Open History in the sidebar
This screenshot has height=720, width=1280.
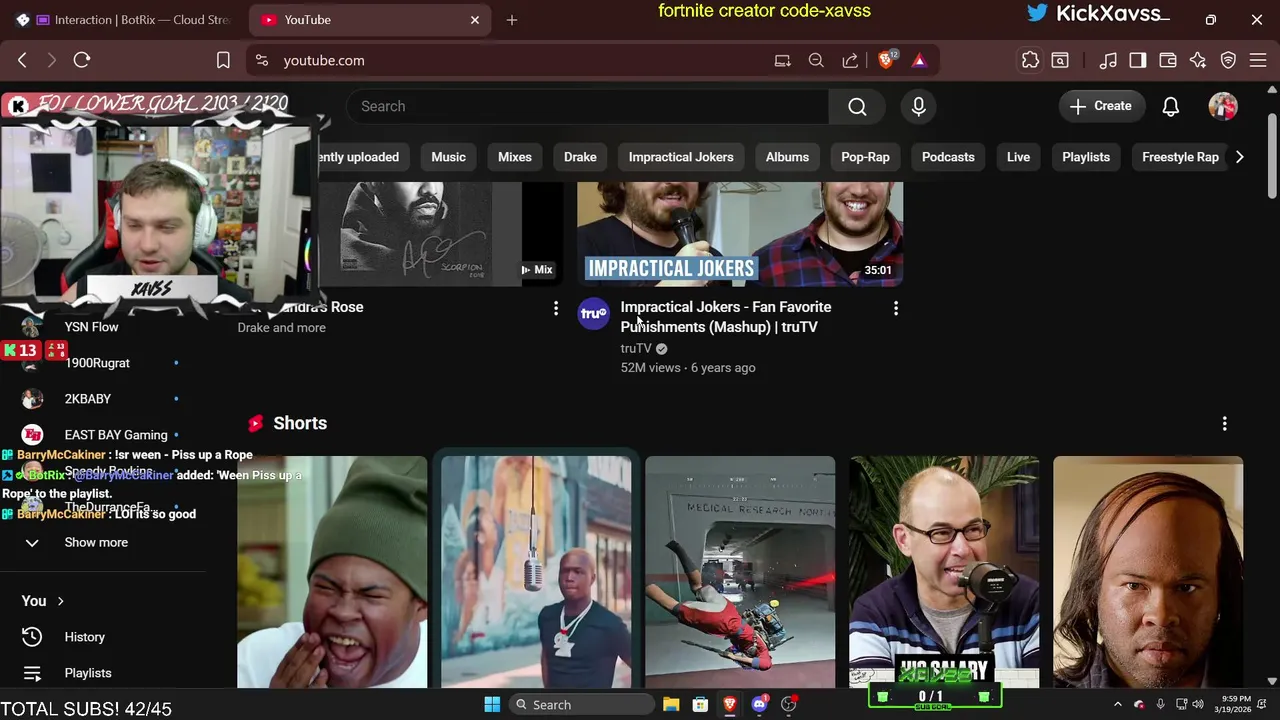84,637
